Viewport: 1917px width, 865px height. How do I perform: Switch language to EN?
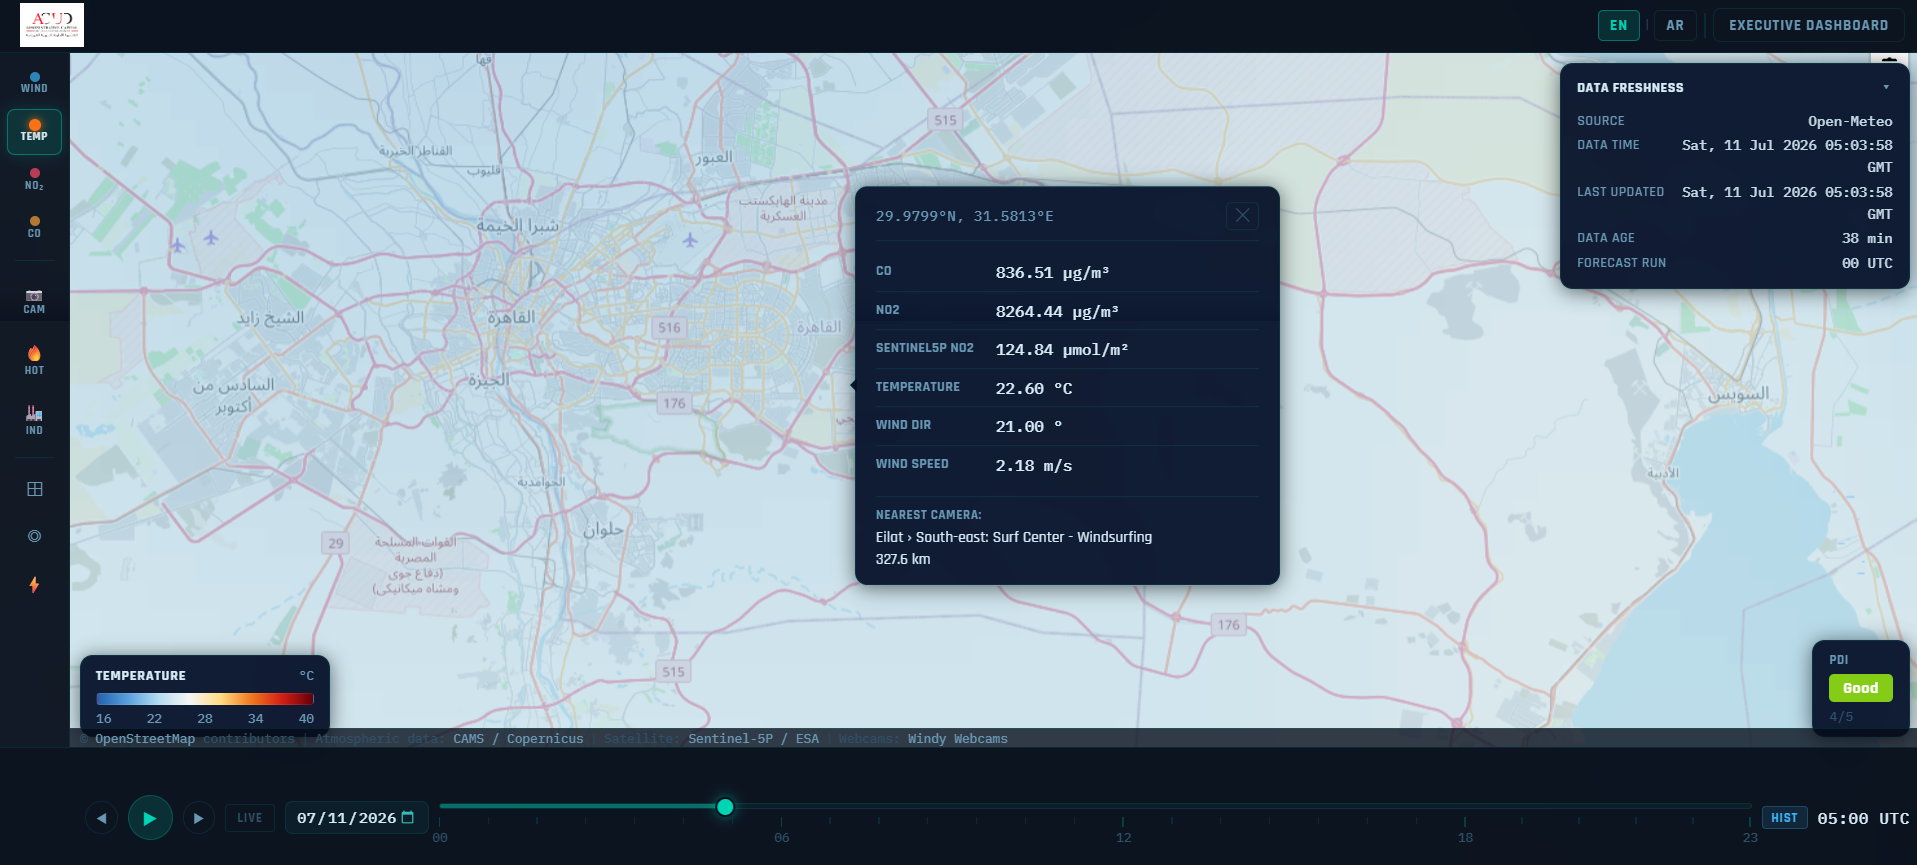1618,25
